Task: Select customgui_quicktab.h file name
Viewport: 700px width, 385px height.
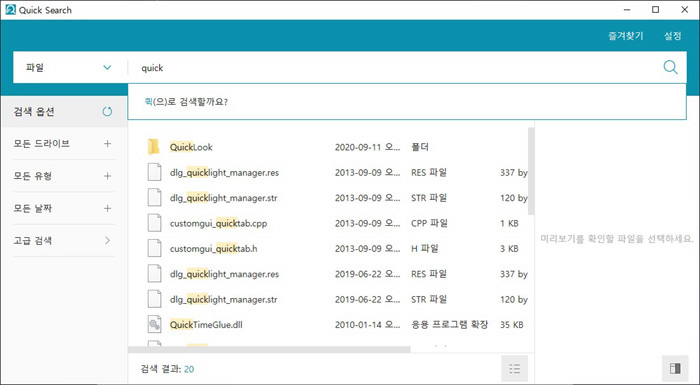Action: (x=213, y=249)
